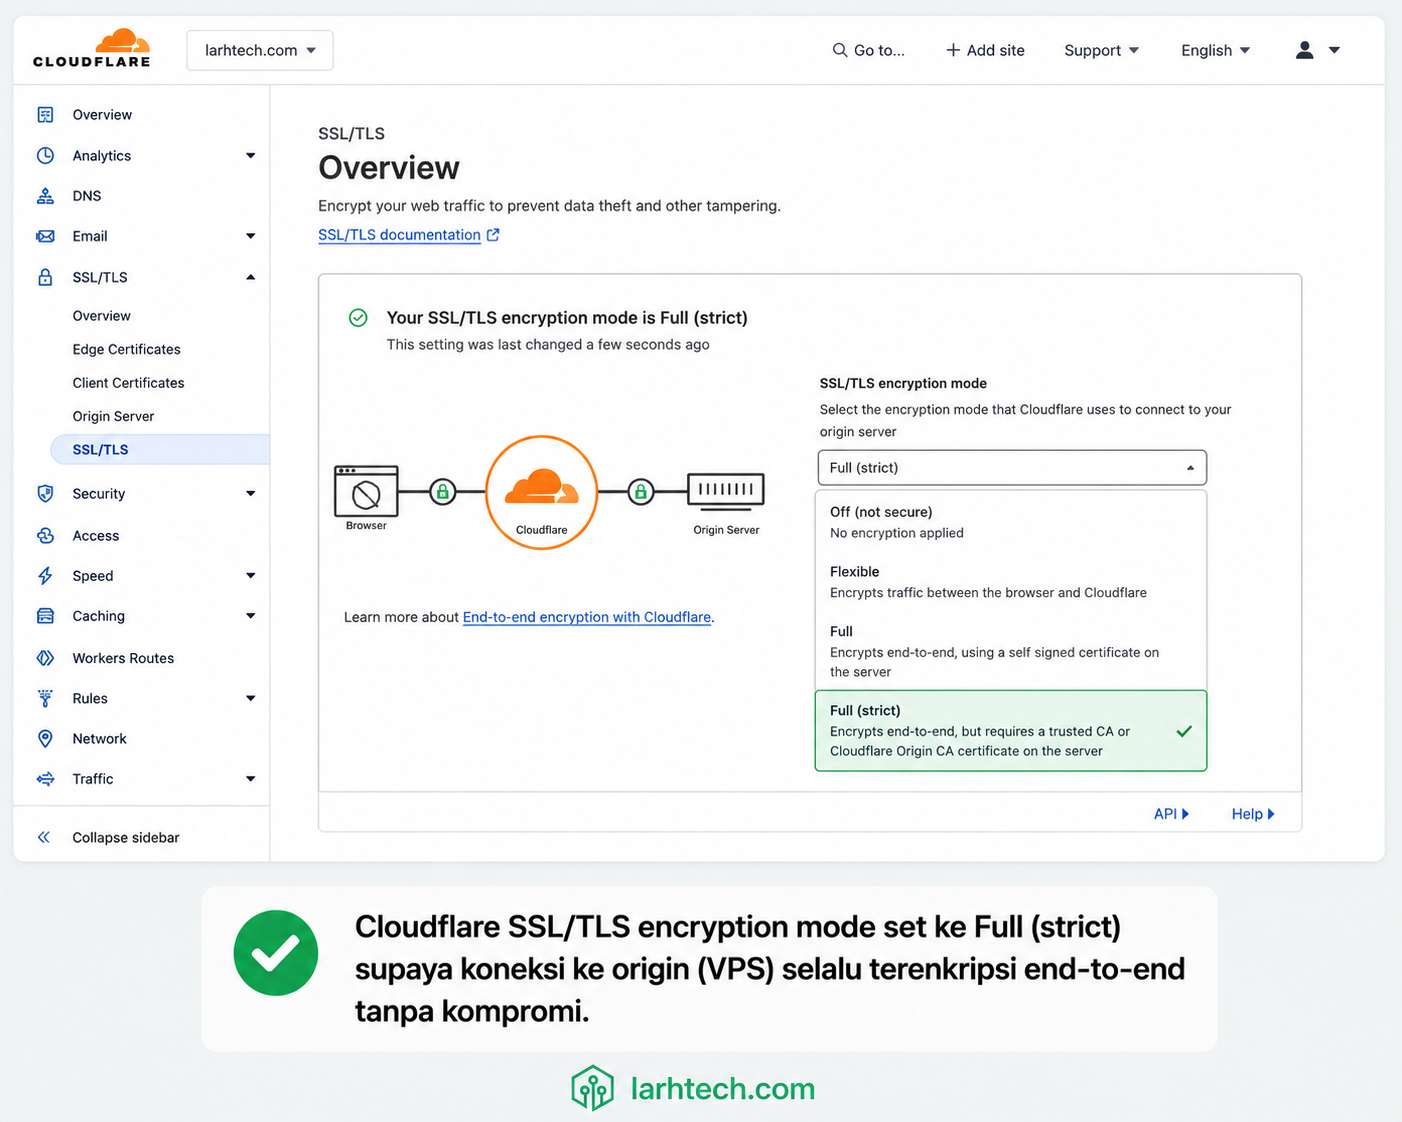The height and width of the screenshot is (1122, 1402).
Task: Open the SSL/TLS documentation link
Action: [400, 235]
